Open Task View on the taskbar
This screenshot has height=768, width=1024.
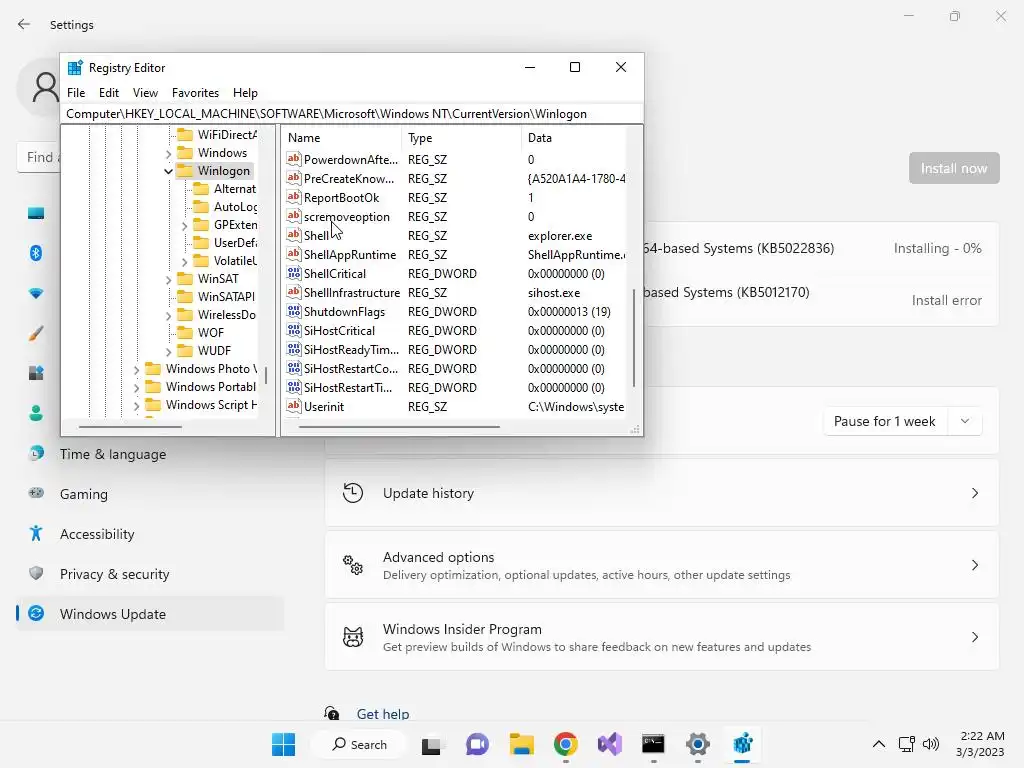(431, 745)
